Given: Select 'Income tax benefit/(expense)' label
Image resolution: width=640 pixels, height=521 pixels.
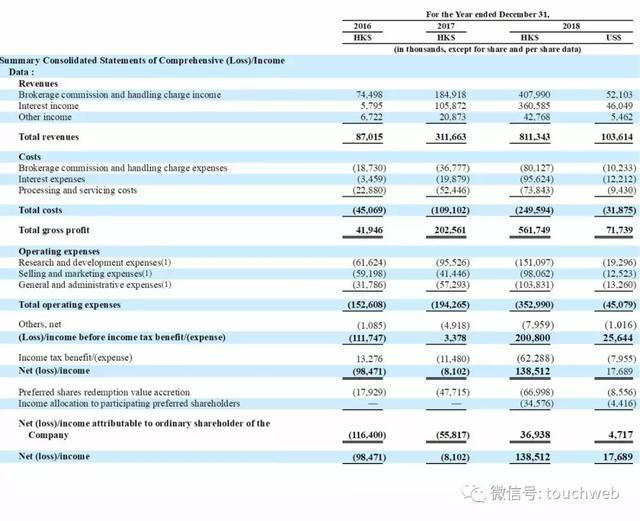Looking at the screenshot, I should coord(75,358).
